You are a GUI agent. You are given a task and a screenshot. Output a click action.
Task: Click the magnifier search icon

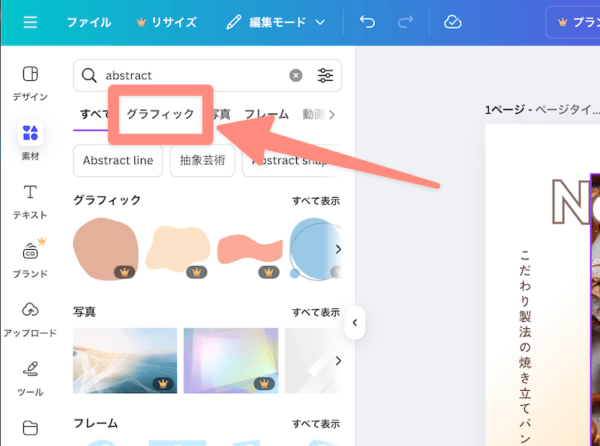point(89,75)
